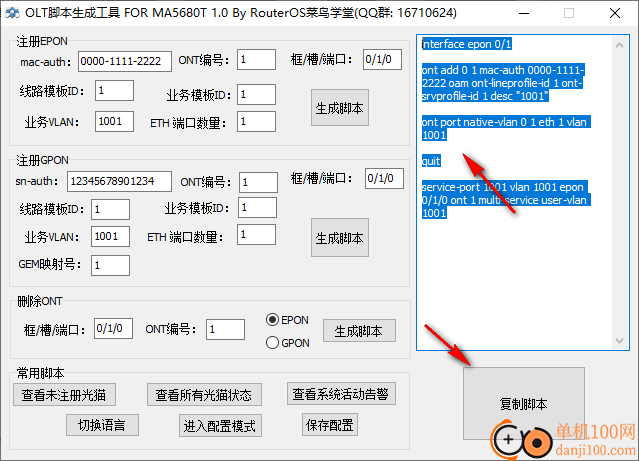
Task: Click the 进入配置模式 button
Action: click(220, 426)
